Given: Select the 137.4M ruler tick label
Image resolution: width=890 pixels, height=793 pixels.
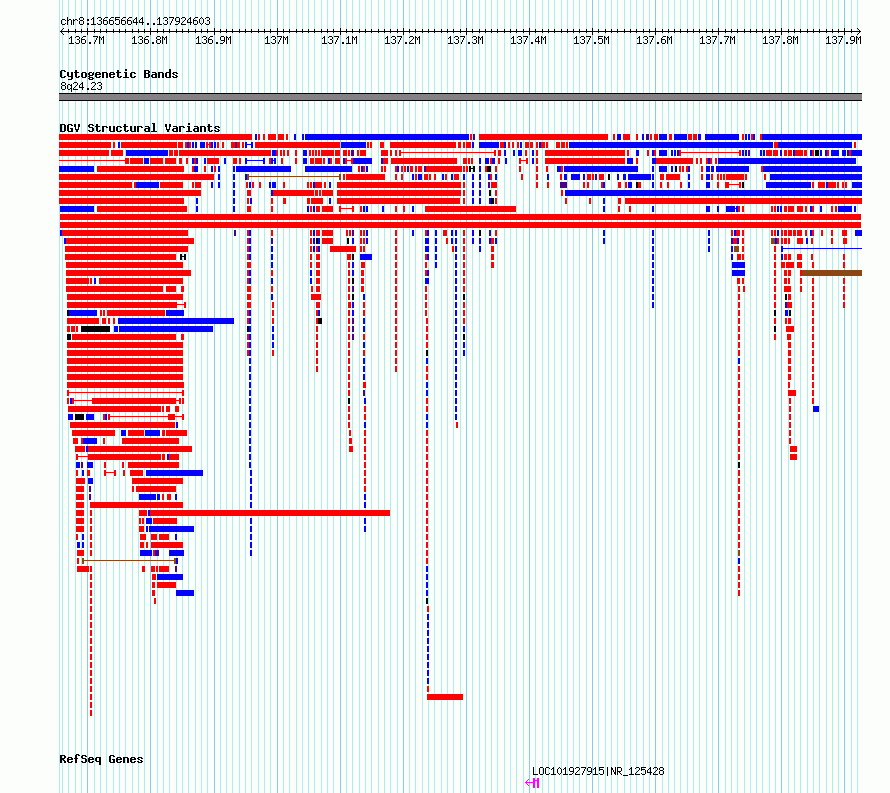Looking at the screenshot, I should pos(528,40).
